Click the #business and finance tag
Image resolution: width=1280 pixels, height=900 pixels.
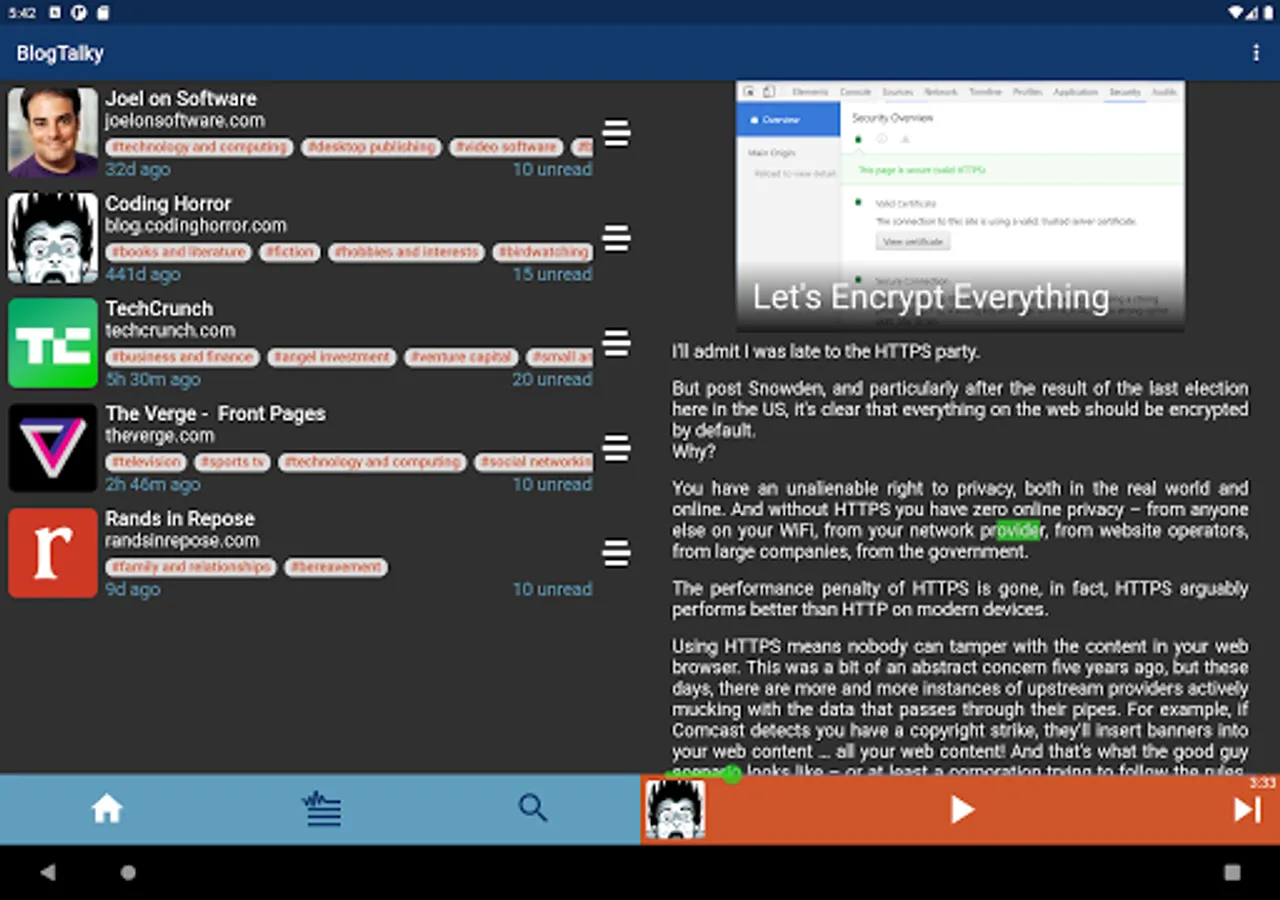coord(182,357)
